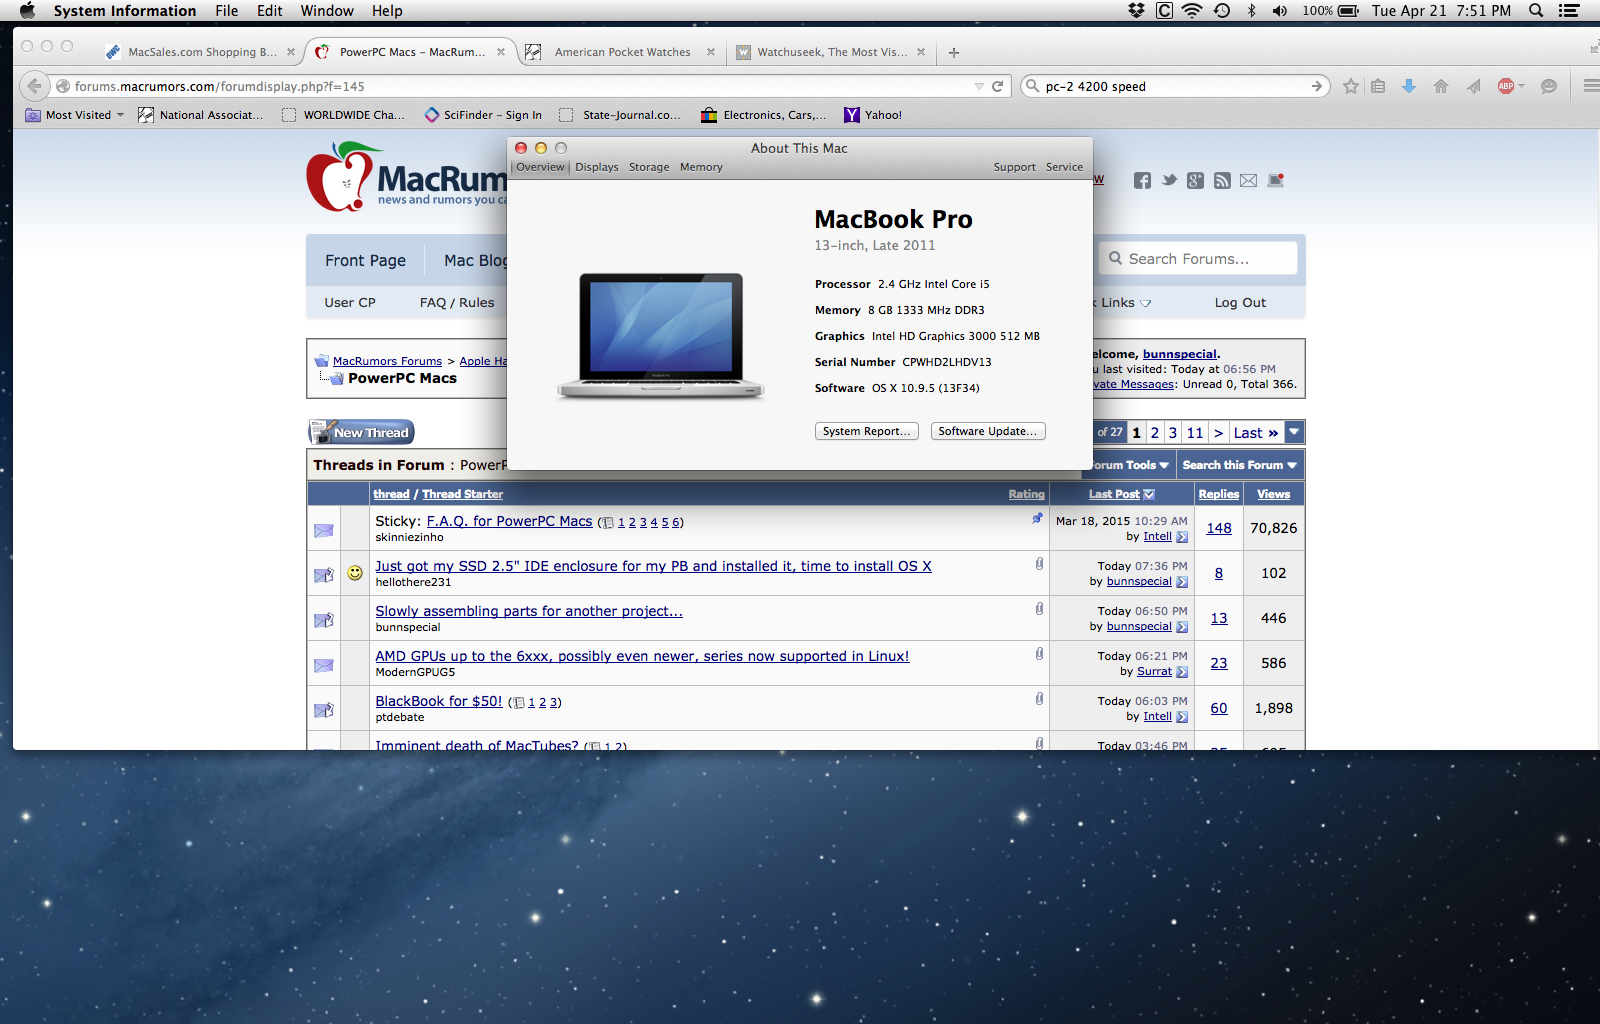Open the Adblock Plus toolbar icon
The height and width of the screenshot is (1024, 1600).
(1506, 86)
